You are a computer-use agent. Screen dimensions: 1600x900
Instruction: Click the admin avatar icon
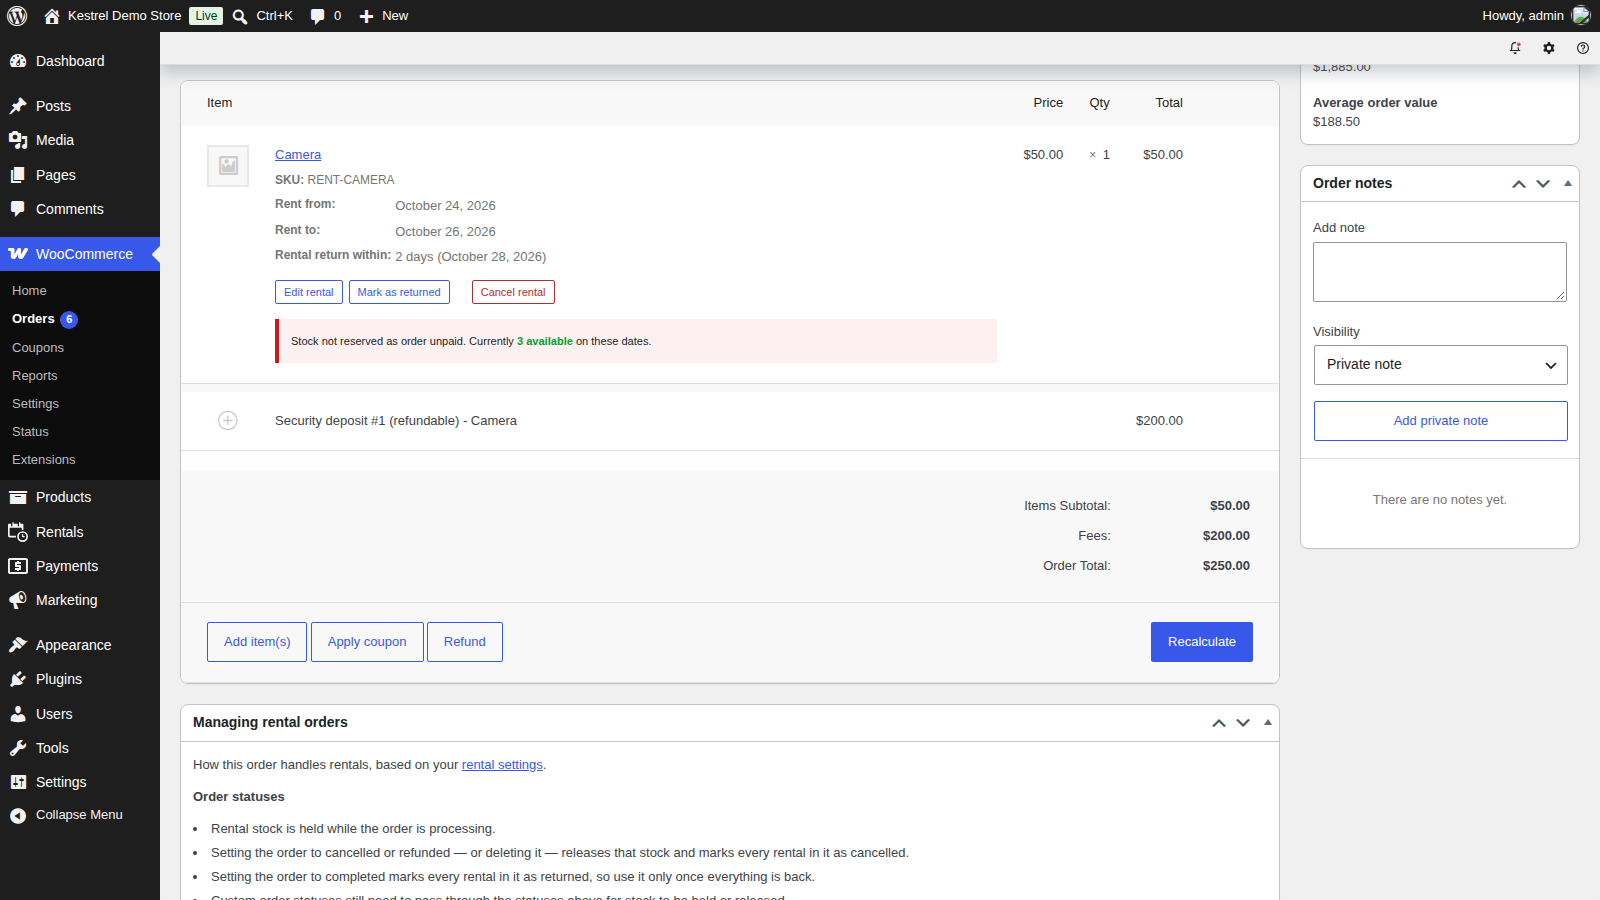pyautogui.click(x=1581, y=15)
